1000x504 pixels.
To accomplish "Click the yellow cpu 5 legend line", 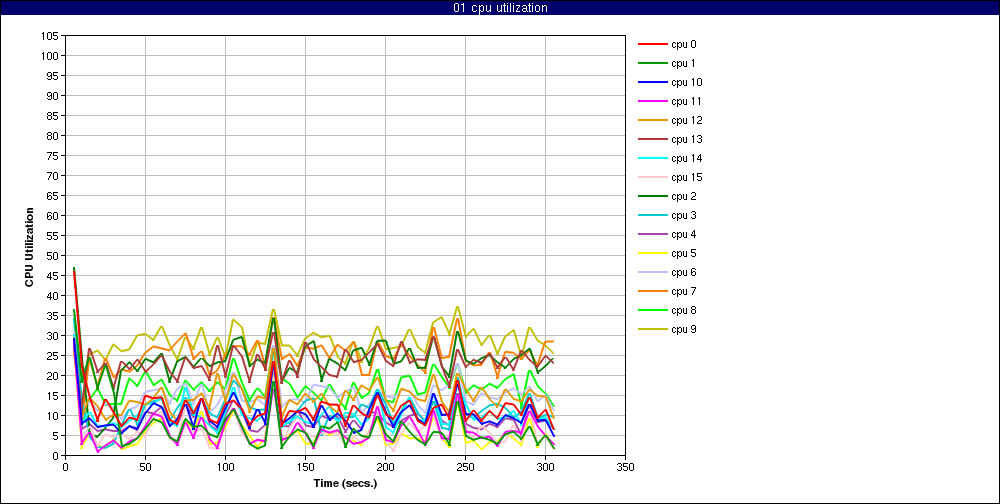I will (653, 253).
